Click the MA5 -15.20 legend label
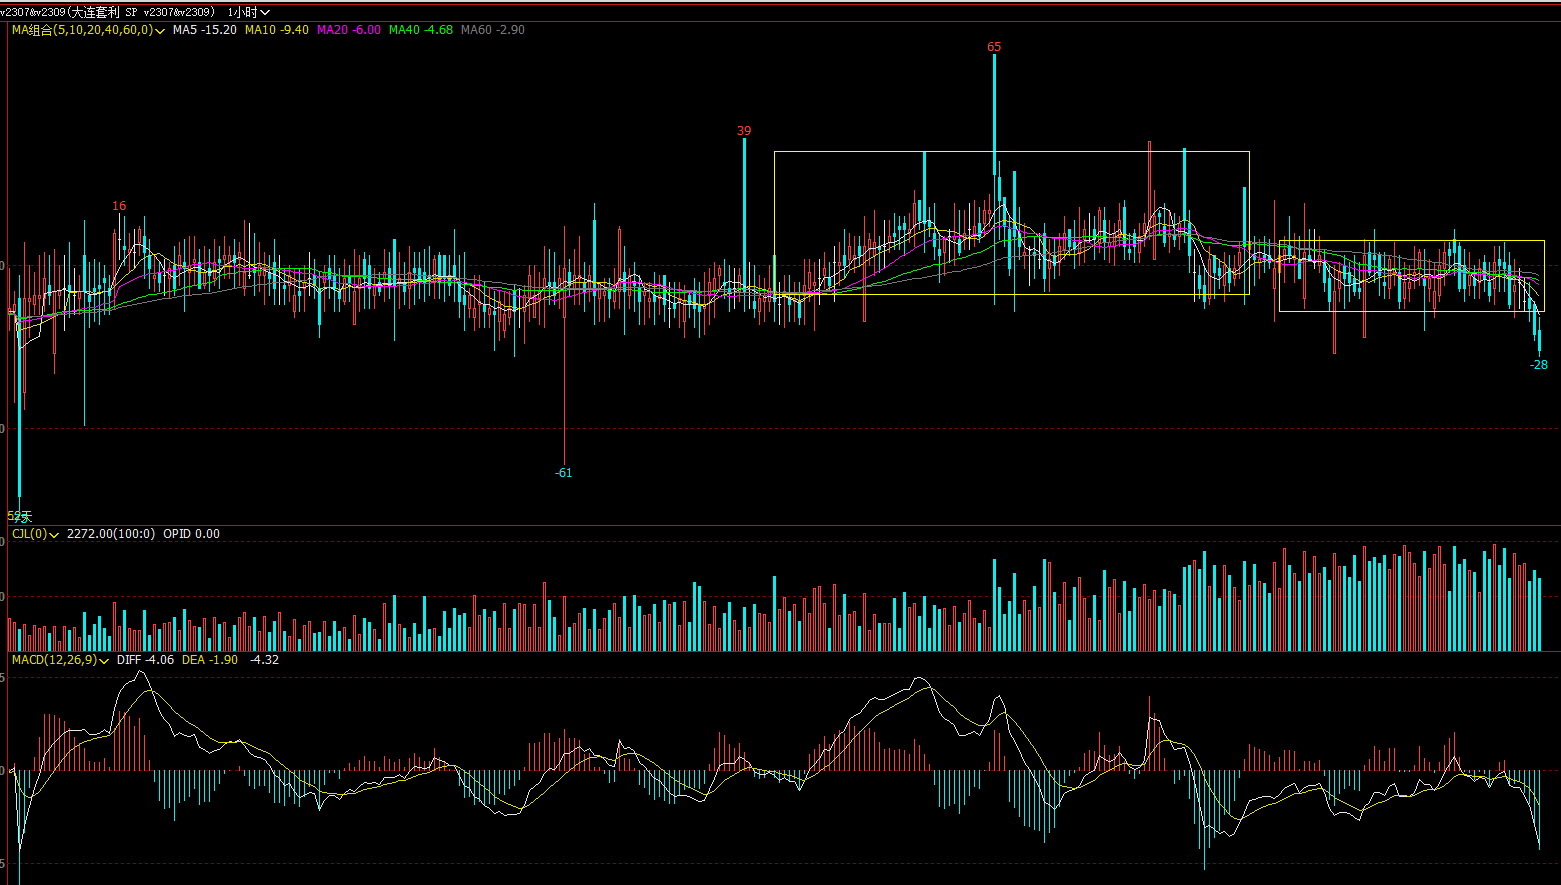Image resolution: width=1561 pixels, height=885 pixels. click(204, 30)
